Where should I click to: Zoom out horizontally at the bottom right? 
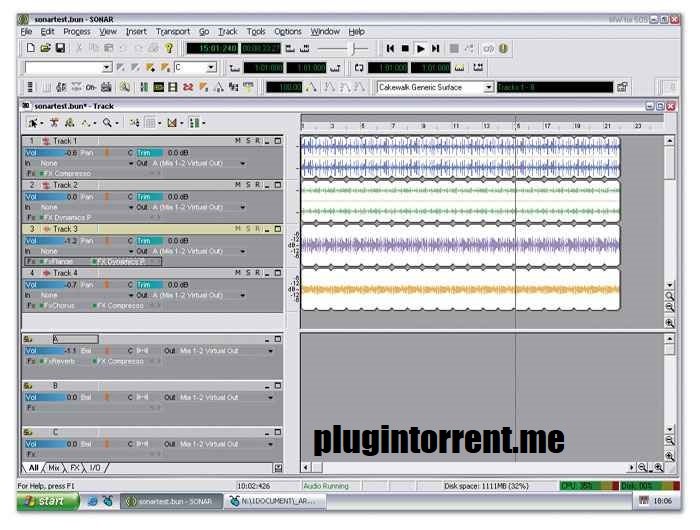pos(642,467)
